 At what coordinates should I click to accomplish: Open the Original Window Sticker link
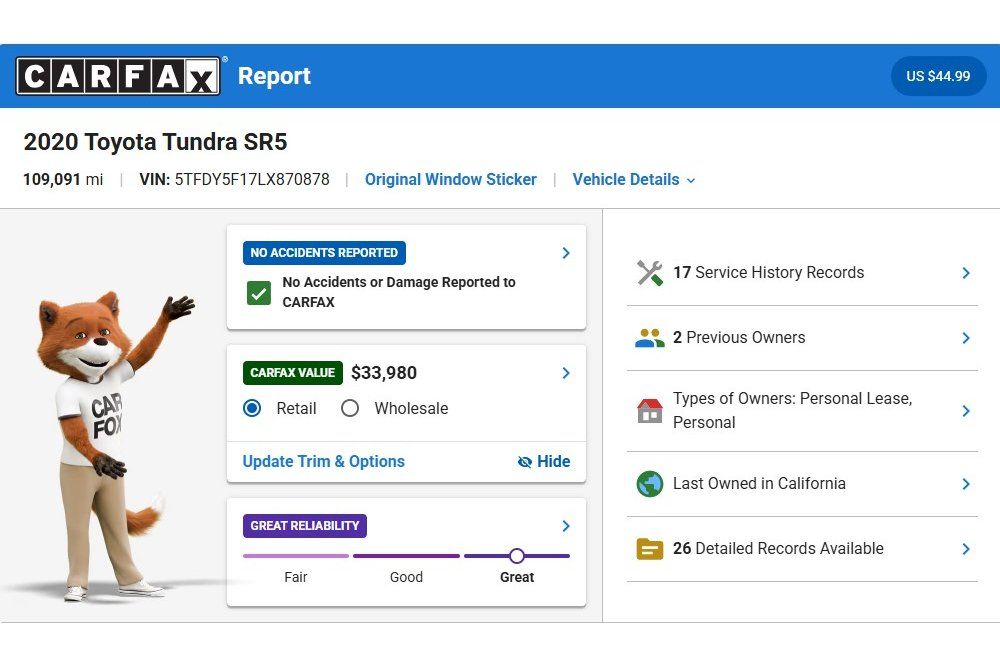451,180
